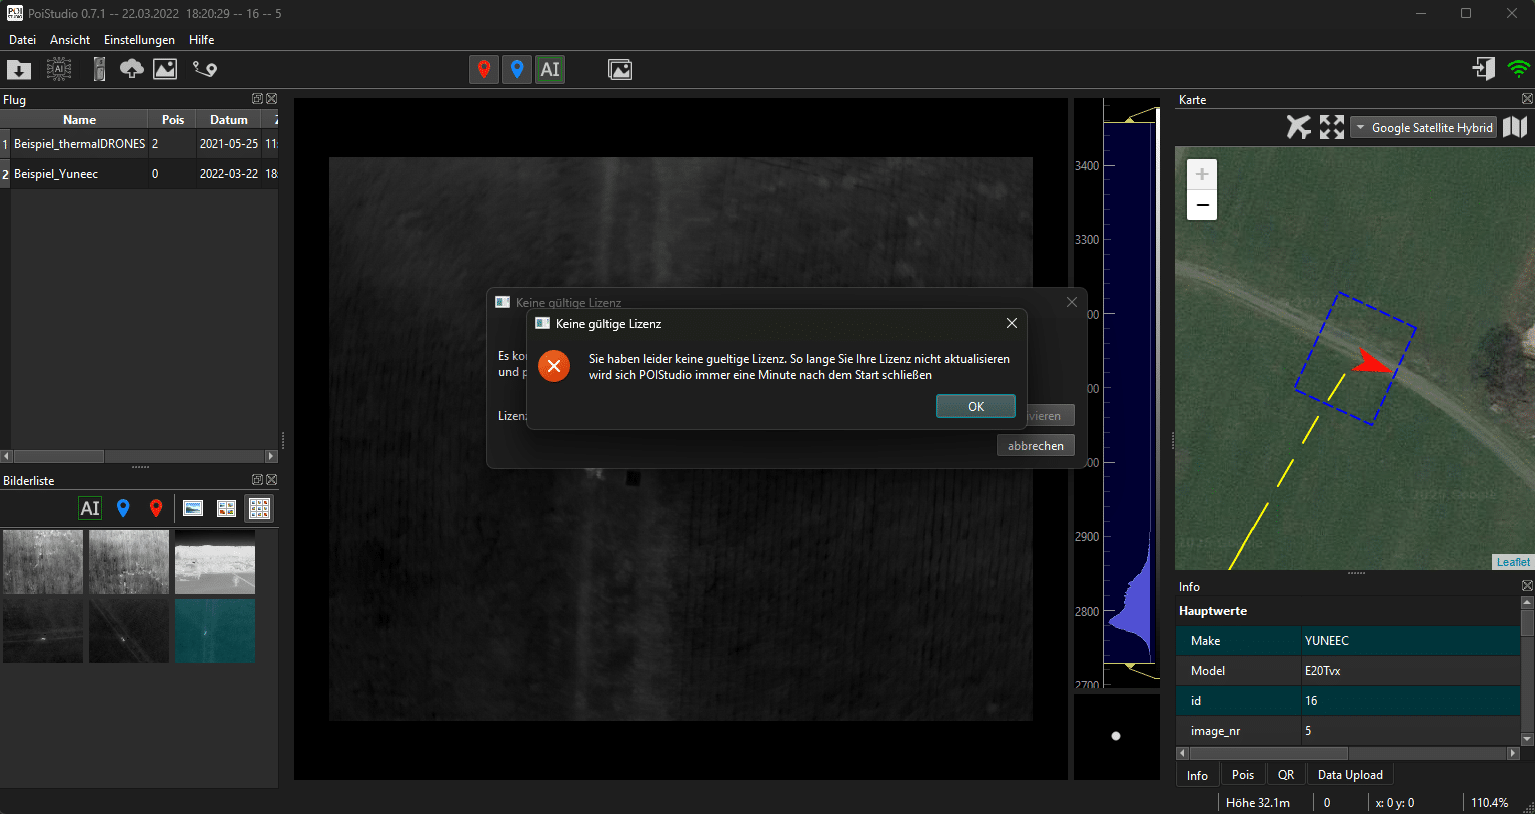The image size is (1535, 814).
Task: Click the import folder download icon
Action: click(x=19, y=69)
